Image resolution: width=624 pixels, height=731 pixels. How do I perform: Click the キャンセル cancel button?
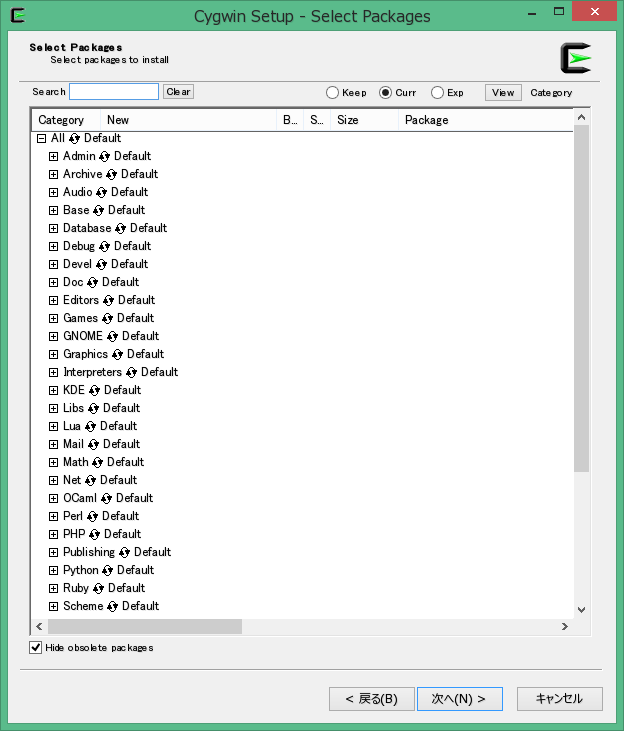pos(559,699)
